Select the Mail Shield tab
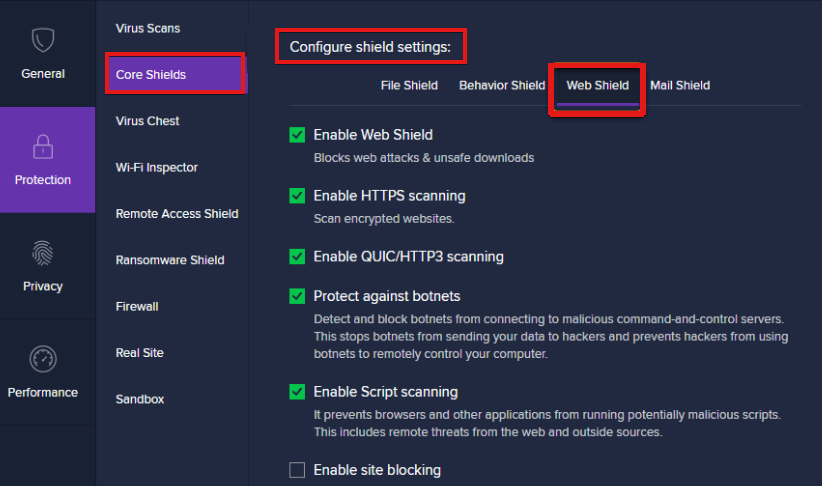Image resolution: width=822 pixels, height=486 pixels. tap(680, 86)
